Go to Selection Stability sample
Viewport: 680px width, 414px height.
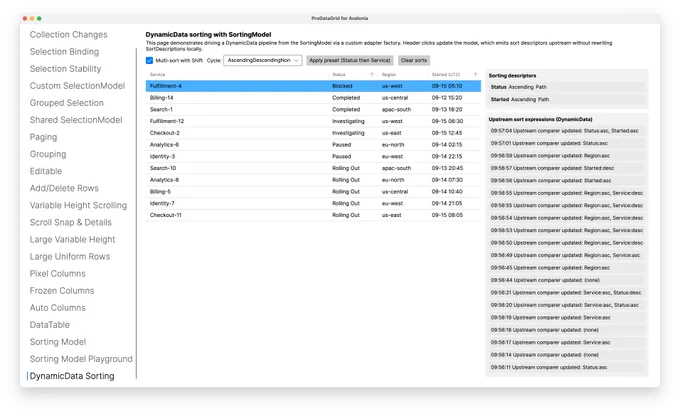(65, 68)
